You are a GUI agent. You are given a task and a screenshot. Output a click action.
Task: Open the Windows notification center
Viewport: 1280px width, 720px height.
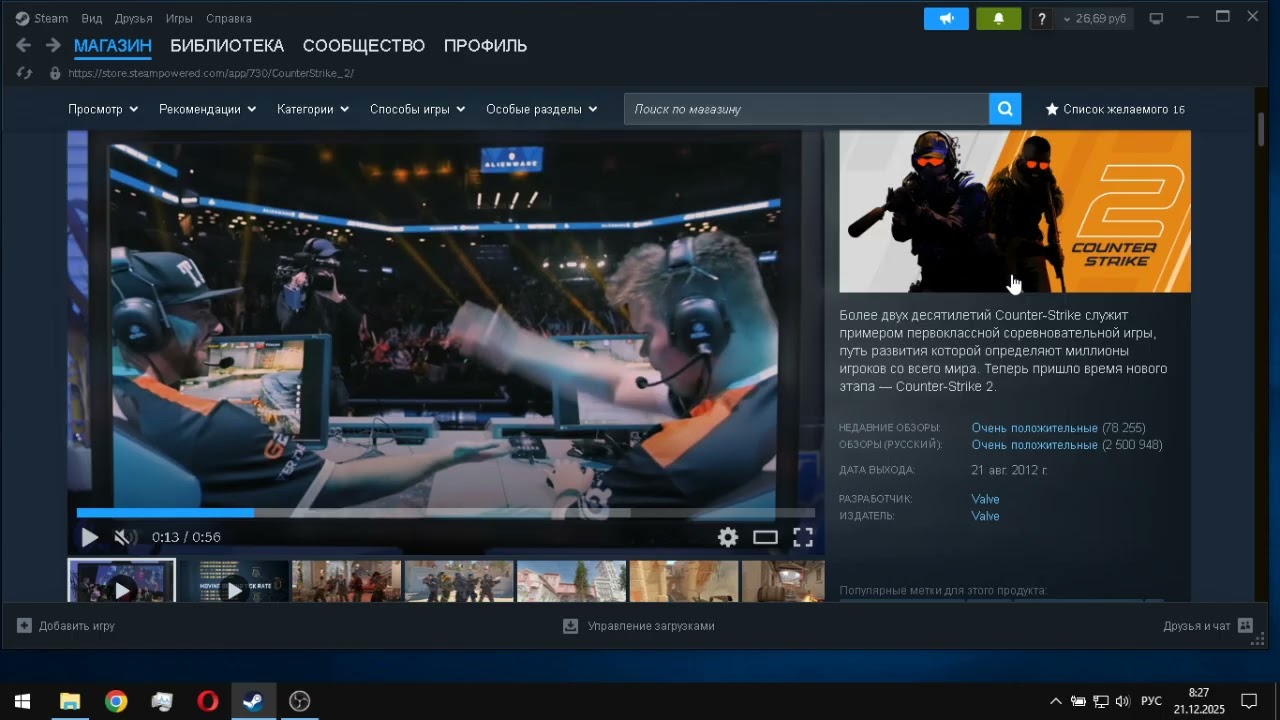click(x=1249, y=701)
